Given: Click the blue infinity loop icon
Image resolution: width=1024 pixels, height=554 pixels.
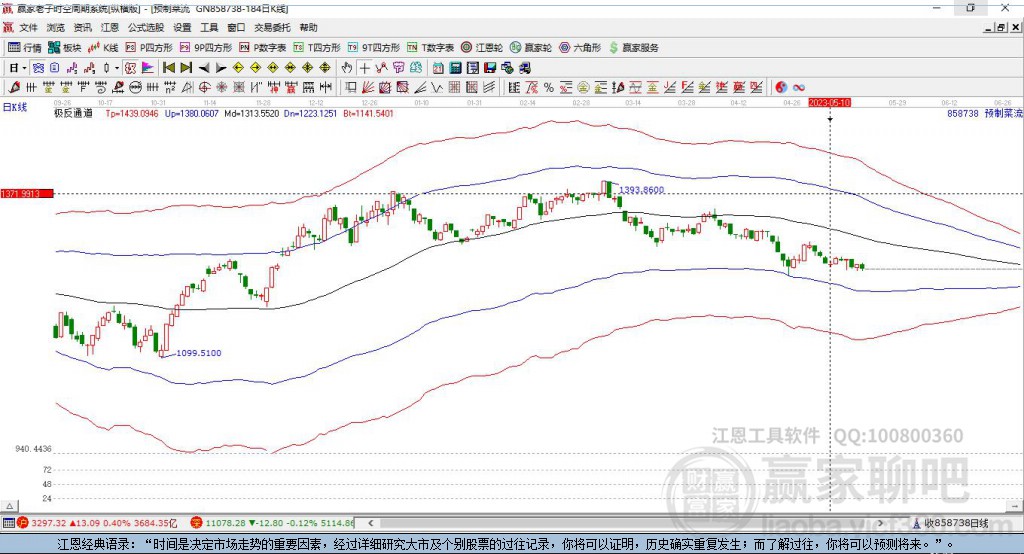Looking at the screenshot, I should (799, 88).
